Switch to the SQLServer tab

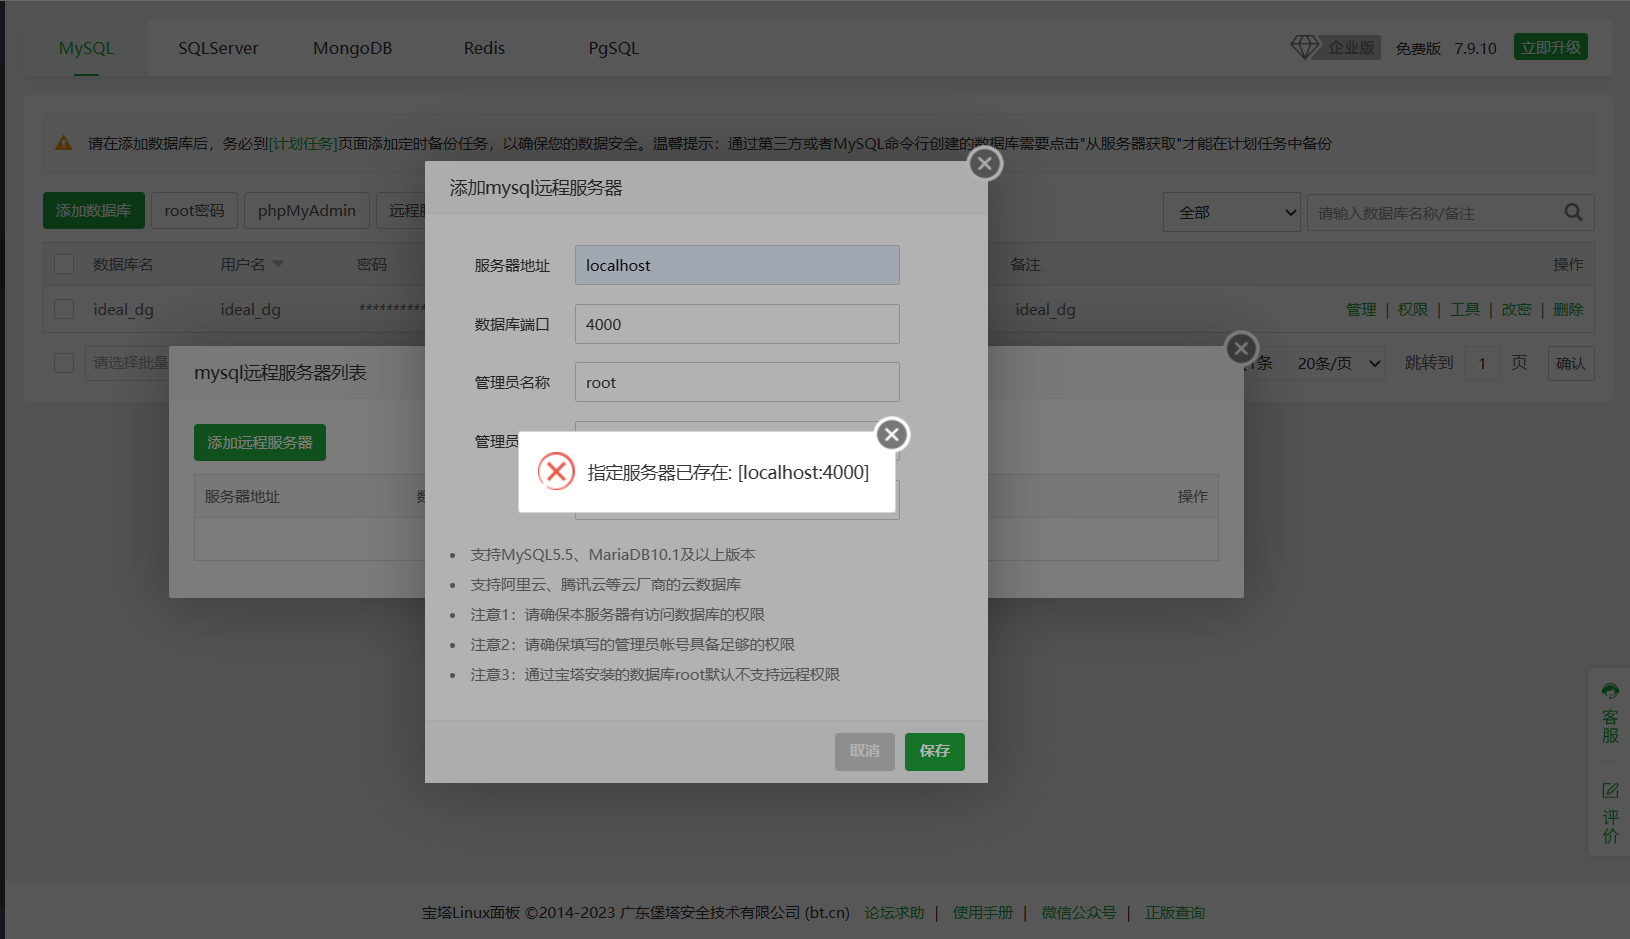click(218, 48)
